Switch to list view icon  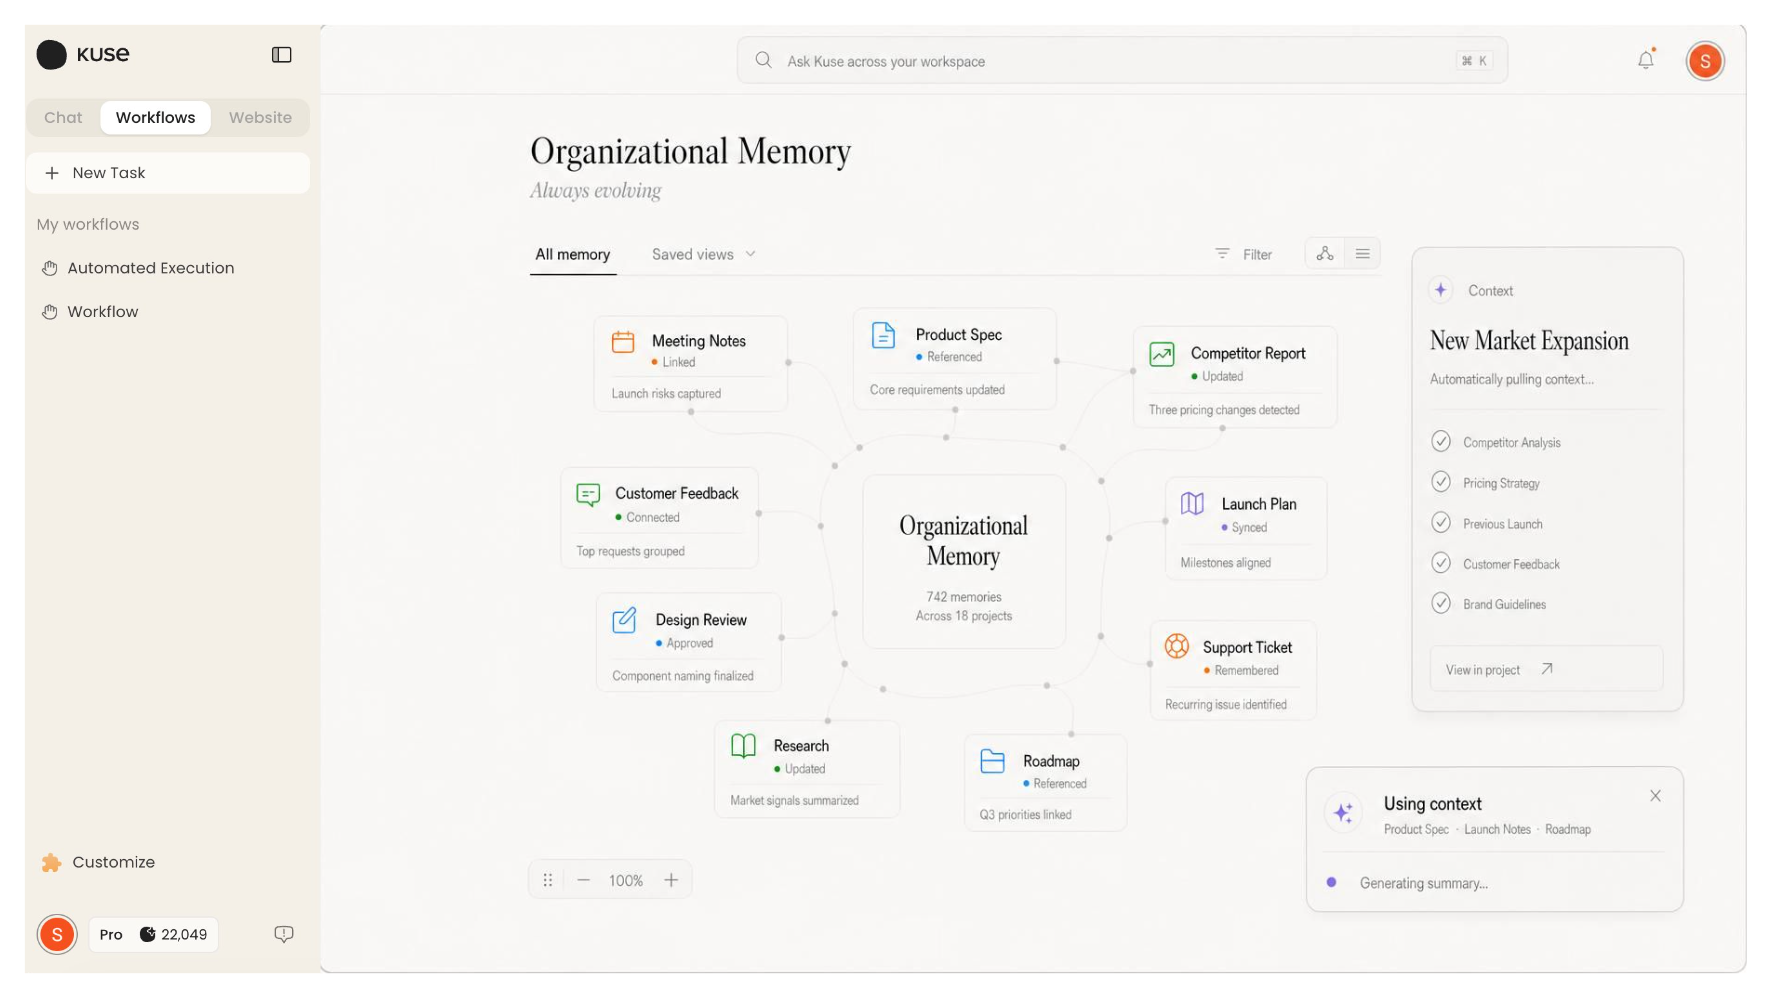point(1362,254)
